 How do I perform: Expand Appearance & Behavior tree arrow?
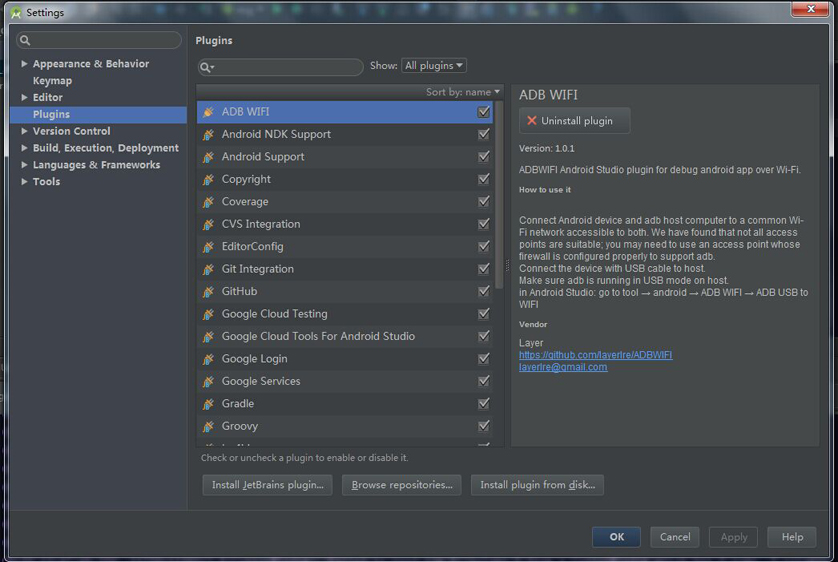point(24,64)
